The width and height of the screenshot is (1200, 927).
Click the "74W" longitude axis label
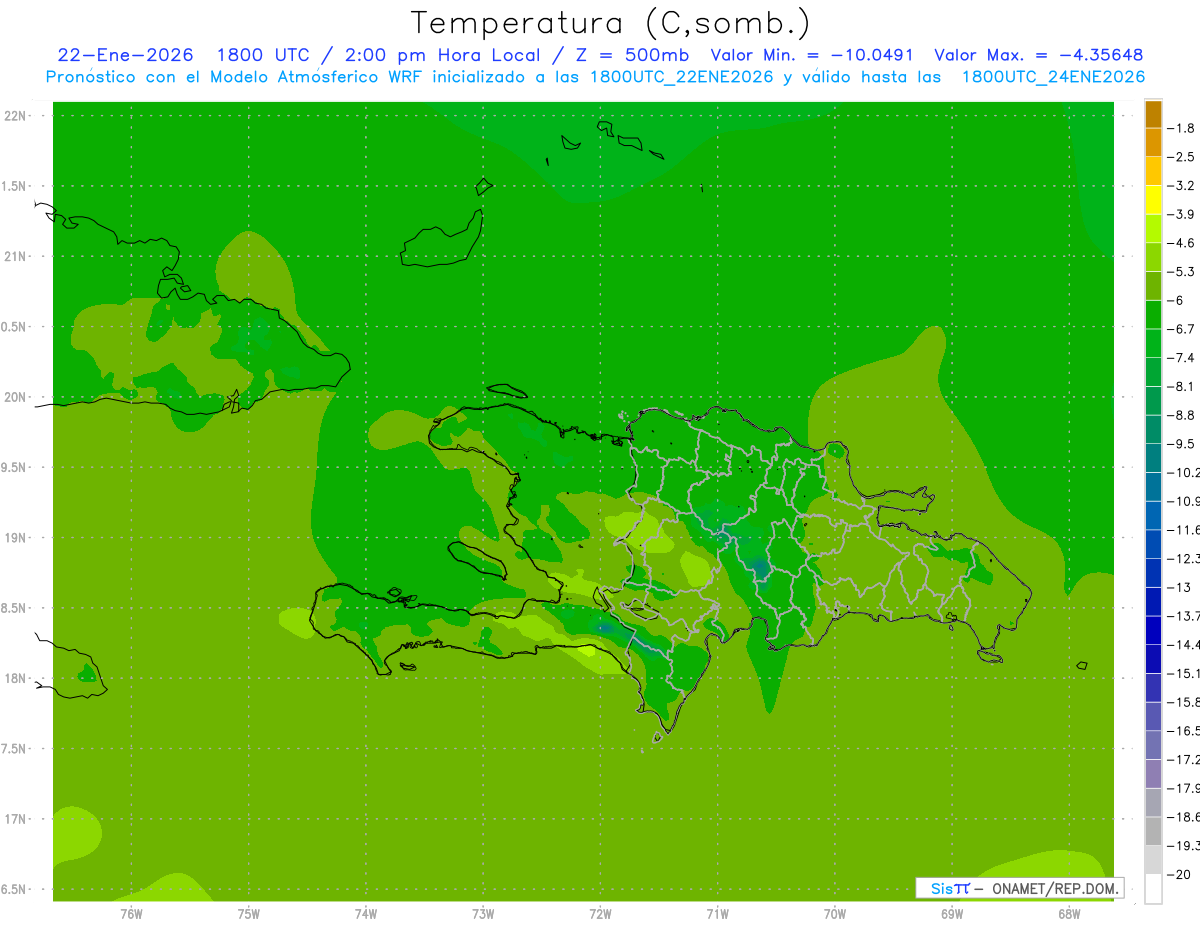tap(366, 913)
